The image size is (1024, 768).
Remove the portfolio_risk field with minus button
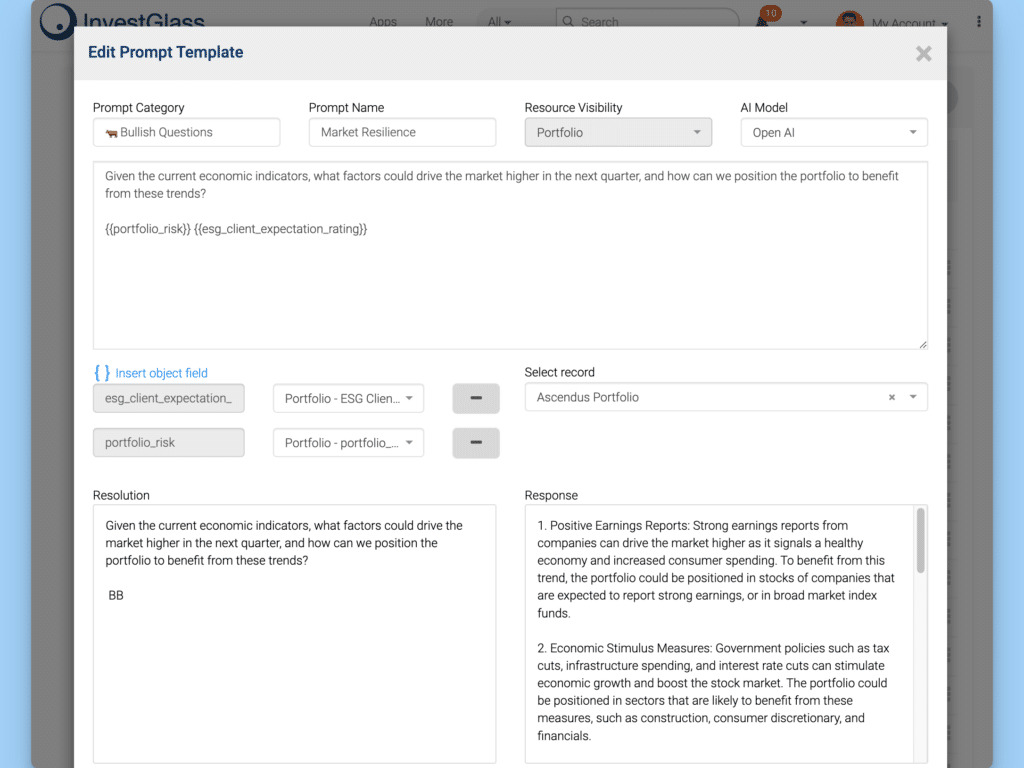[x=476, y=443]
